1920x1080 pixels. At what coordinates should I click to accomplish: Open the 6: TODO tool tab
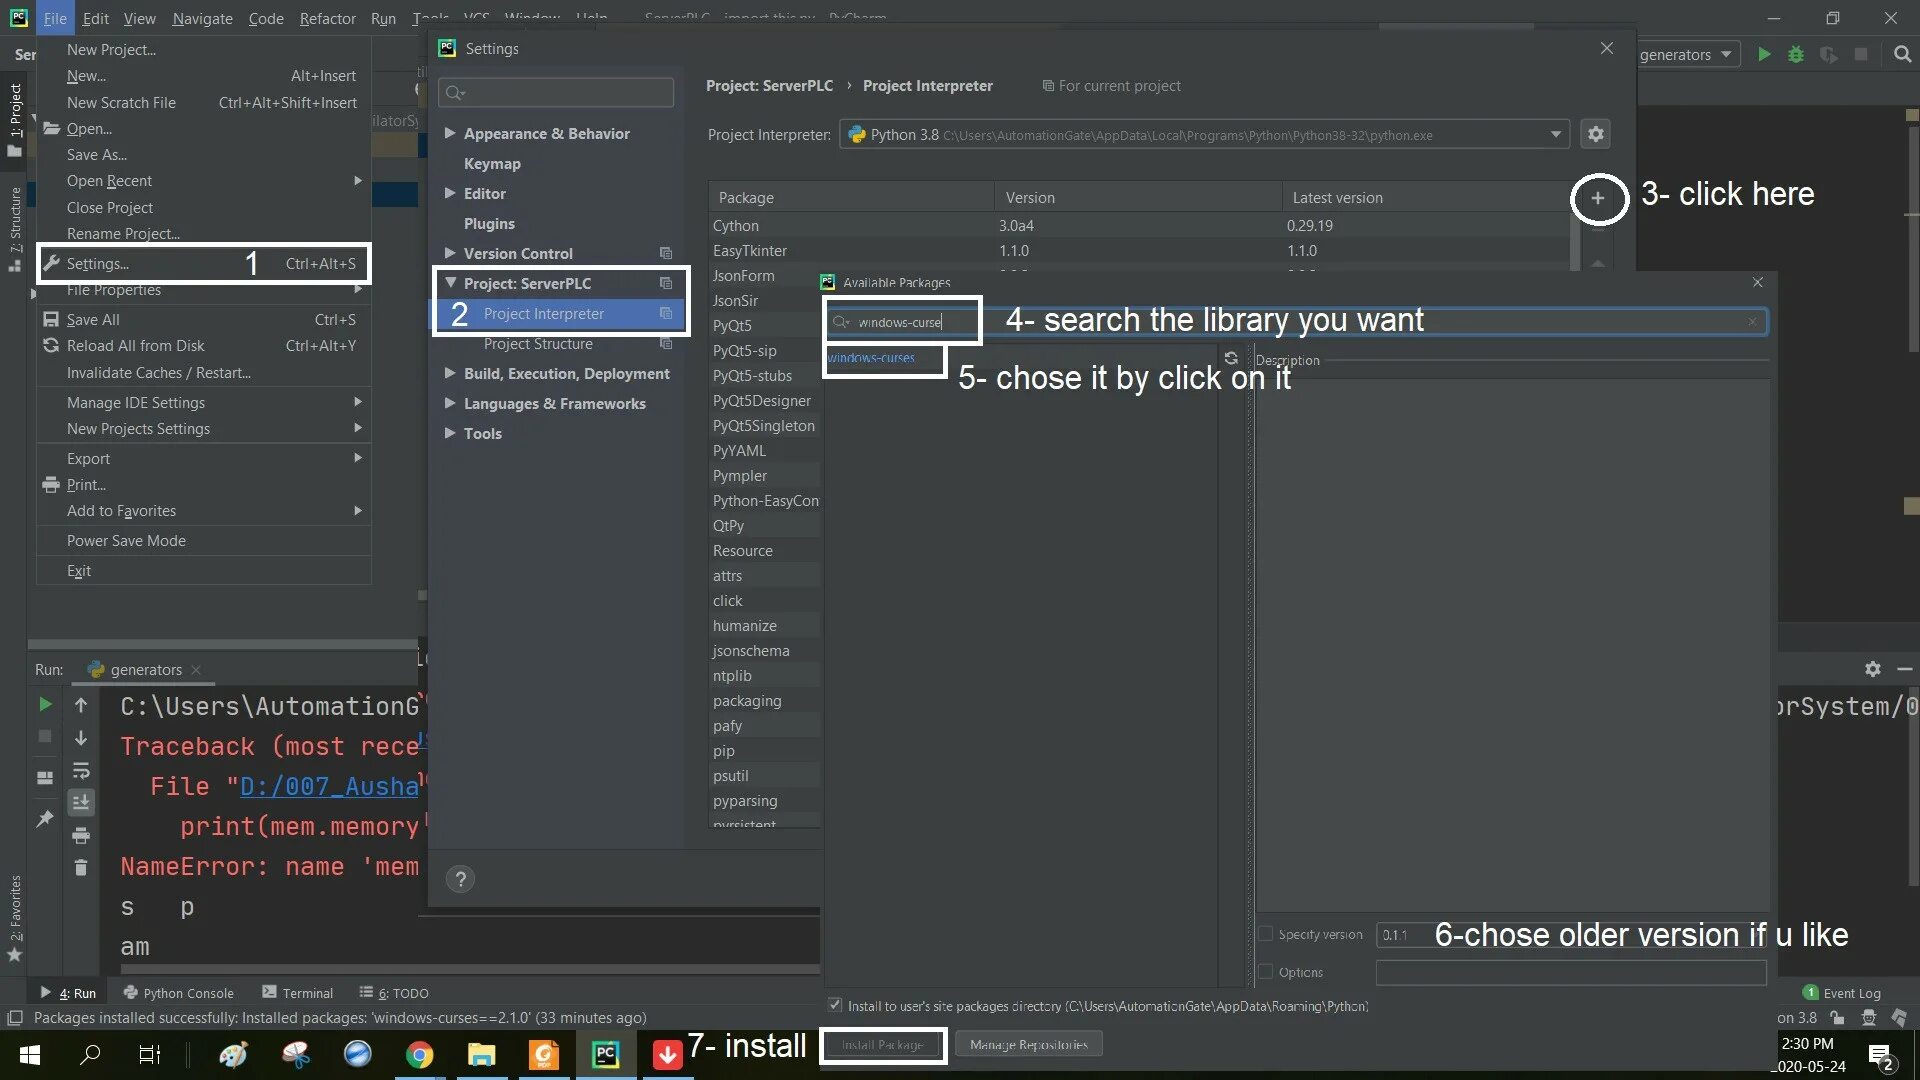(x=394, y=993)
